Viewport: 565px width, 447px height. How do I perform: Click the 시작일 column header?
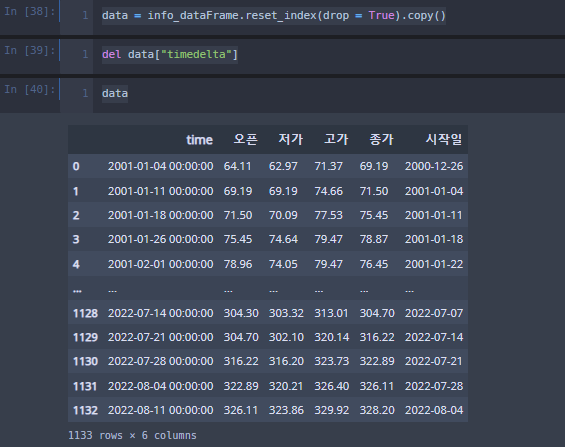[x=444, y=139]
